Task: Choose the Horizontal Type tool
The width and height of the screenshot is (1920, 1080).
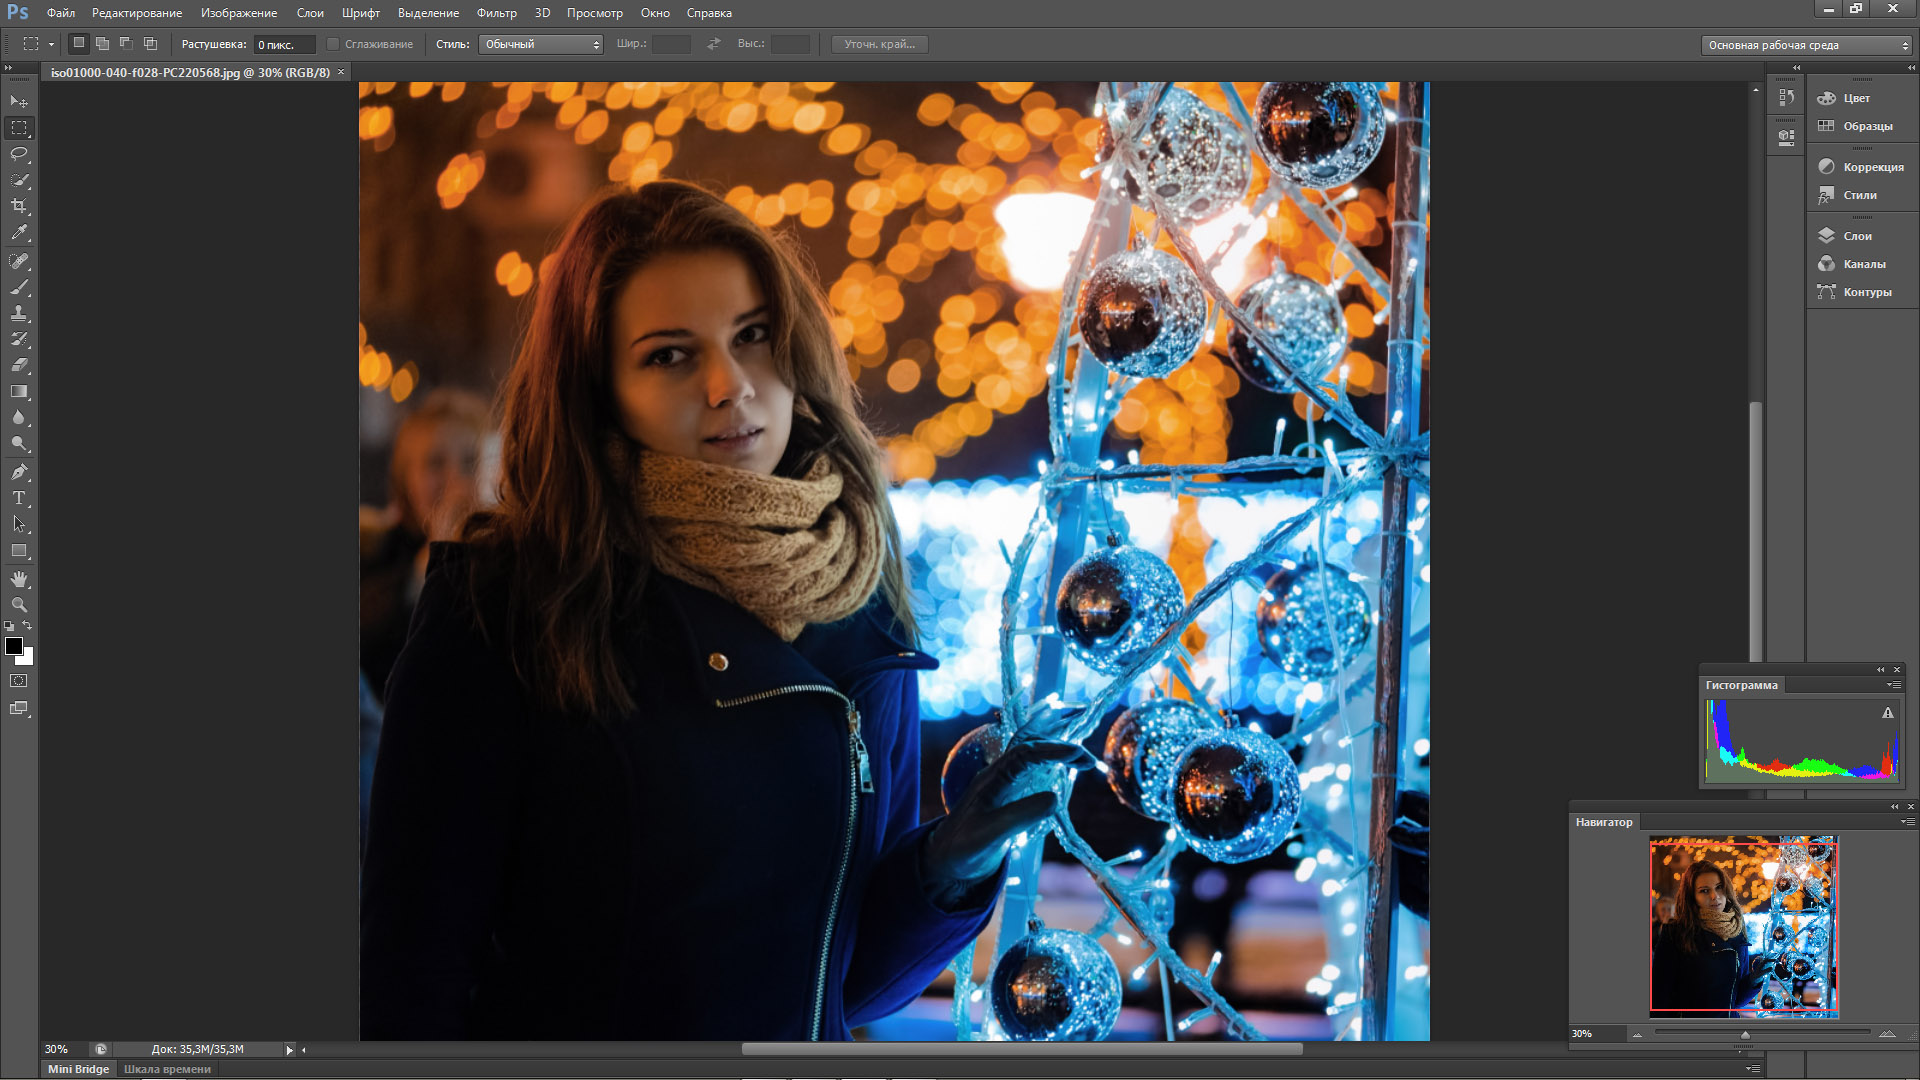Action: pyautogui.click(x=19, y=497)
